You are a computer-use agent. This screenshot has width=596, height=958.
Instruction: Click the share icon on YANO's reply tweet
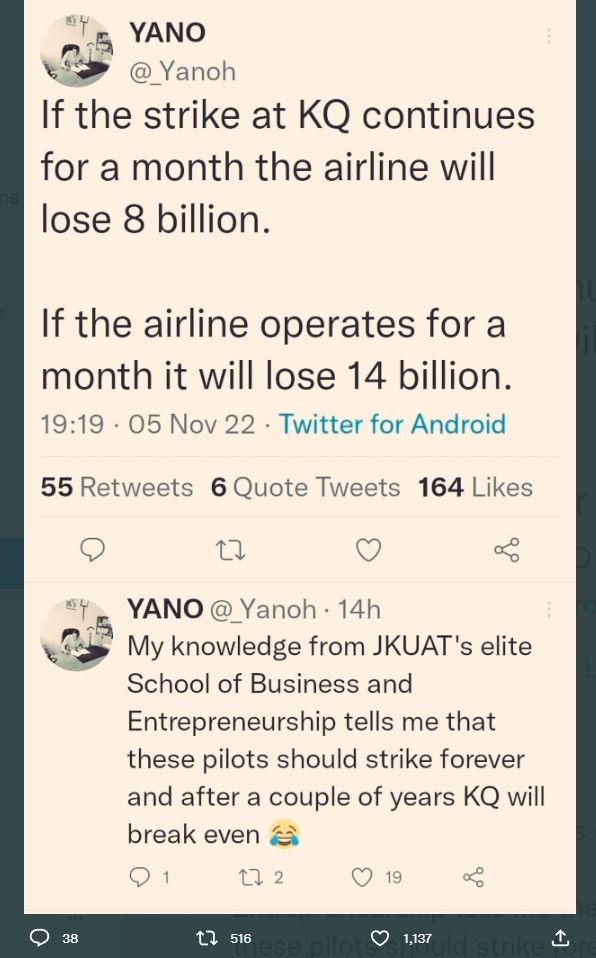pos(474,877)
